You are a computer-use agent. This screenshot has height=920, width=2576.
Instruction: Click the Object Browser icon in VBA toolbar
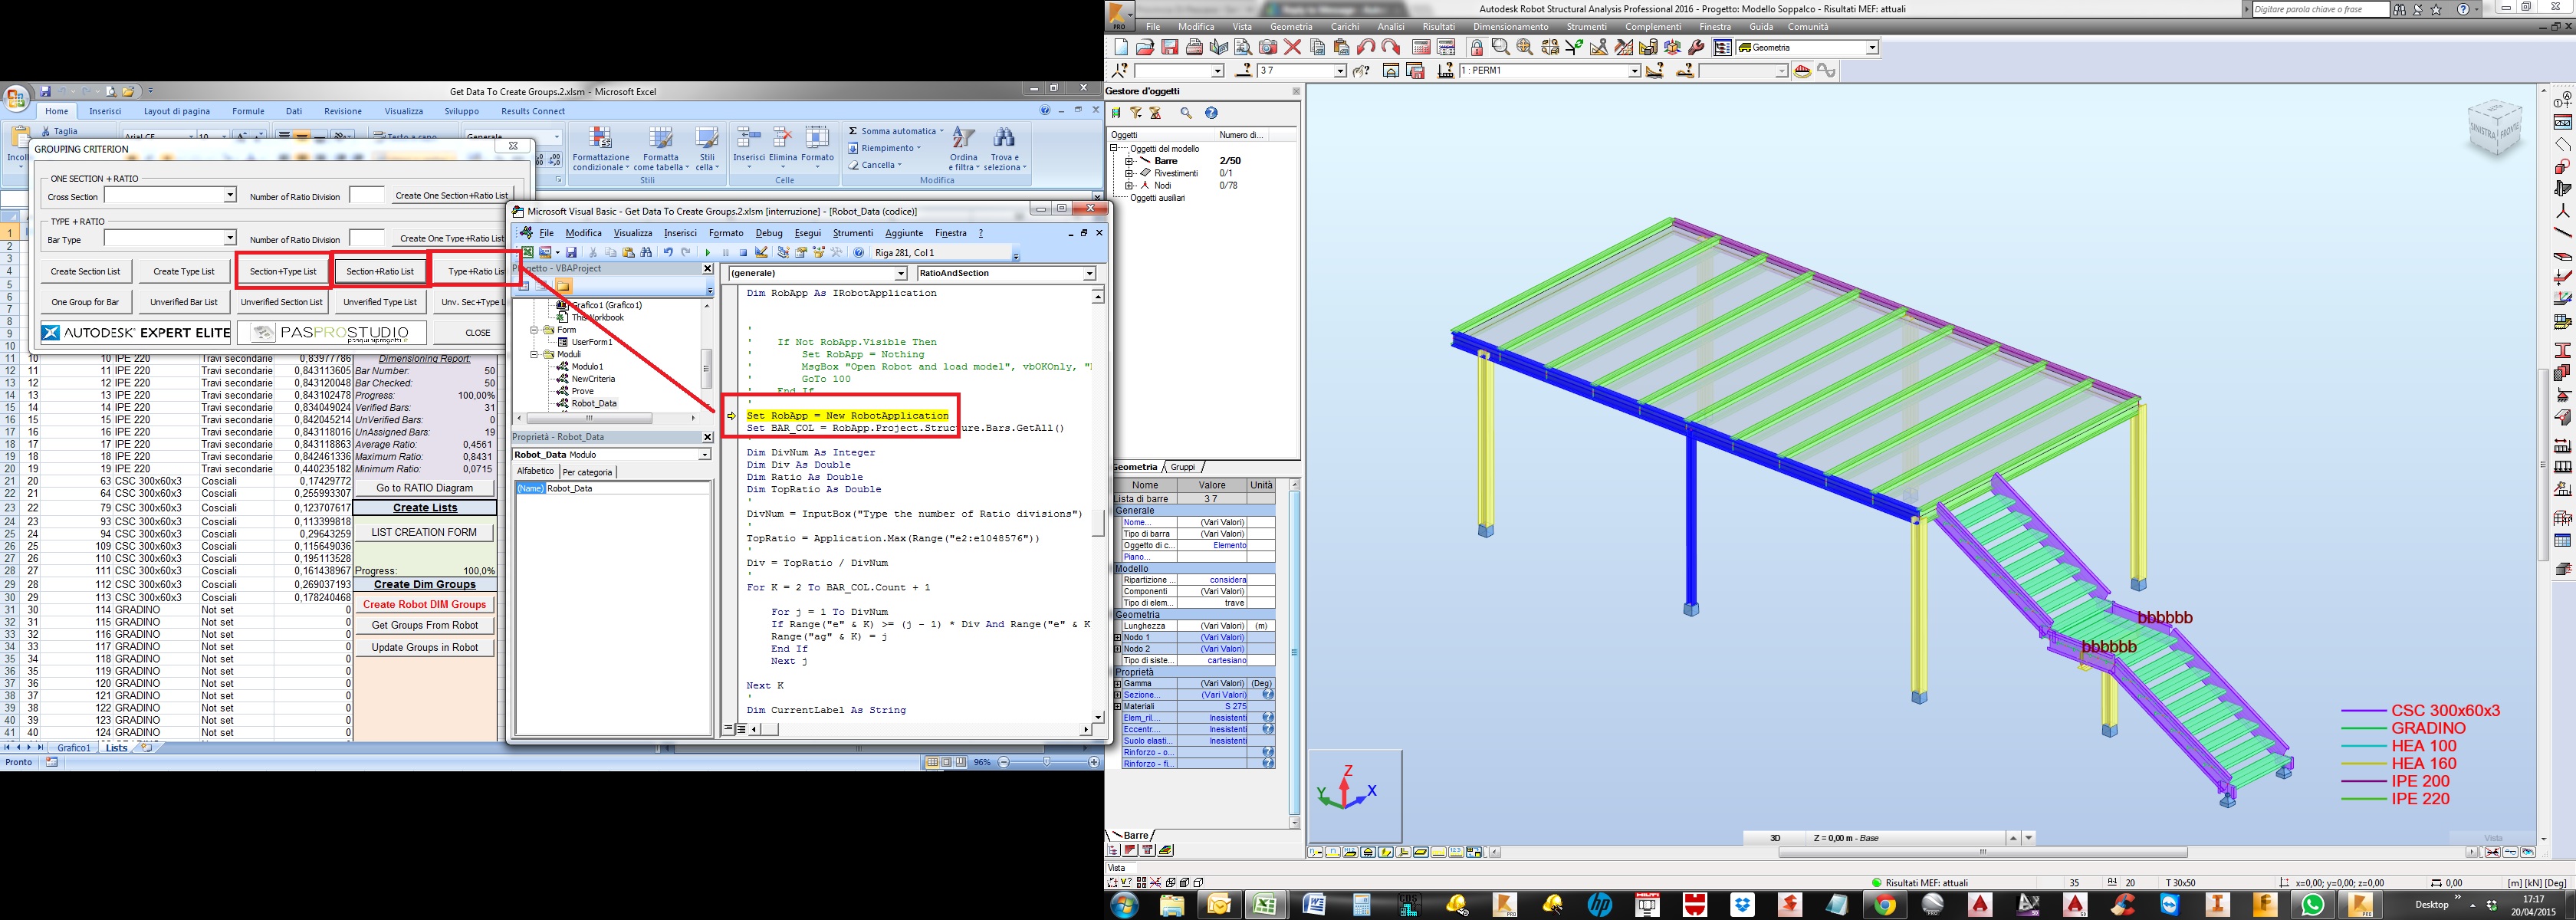coord(819,252)
